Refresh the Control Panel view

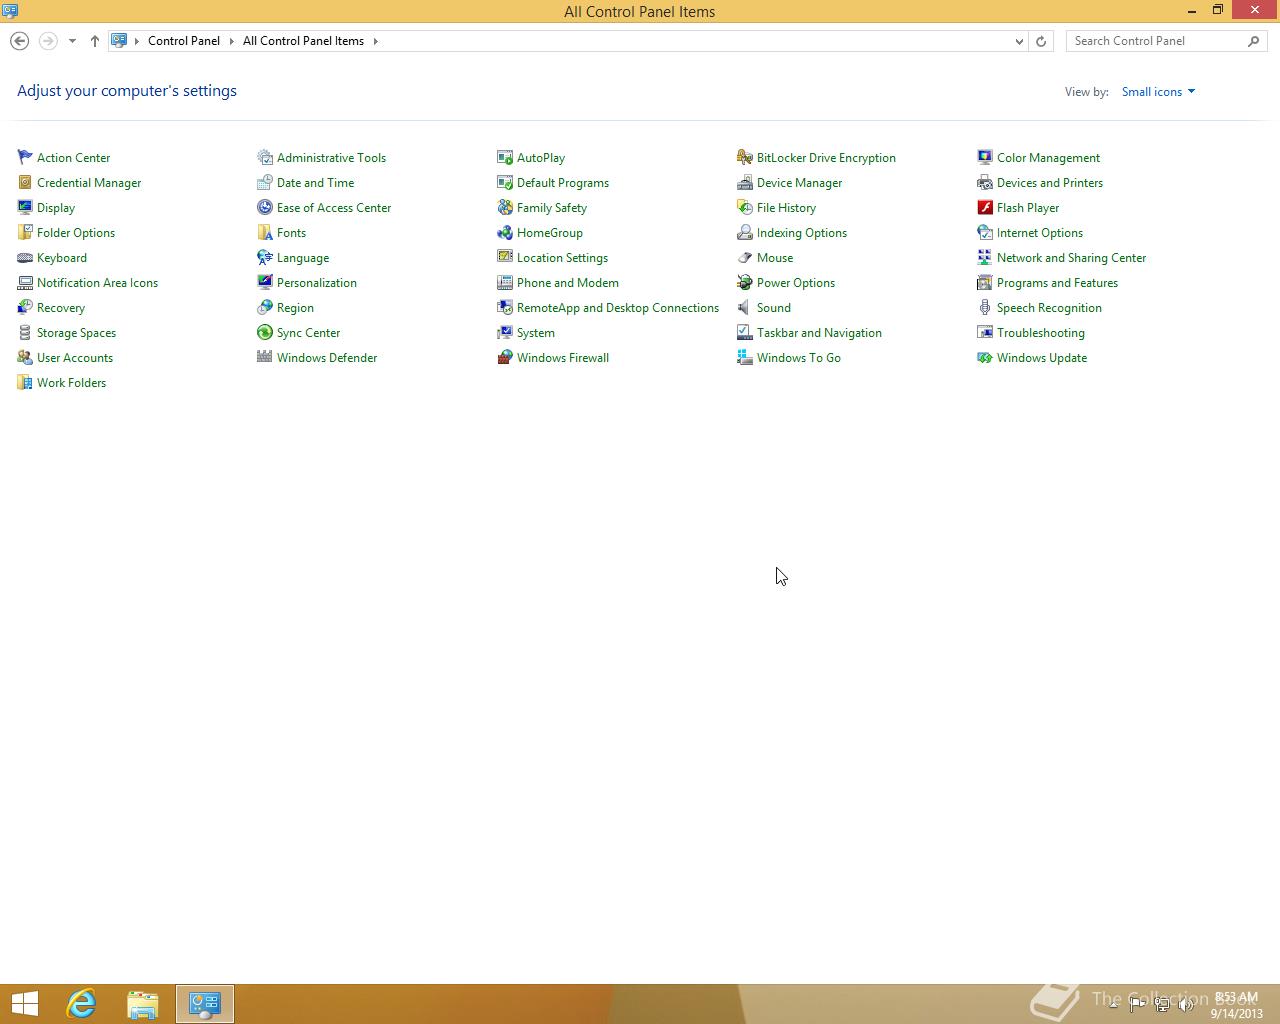pos(1041,41)
